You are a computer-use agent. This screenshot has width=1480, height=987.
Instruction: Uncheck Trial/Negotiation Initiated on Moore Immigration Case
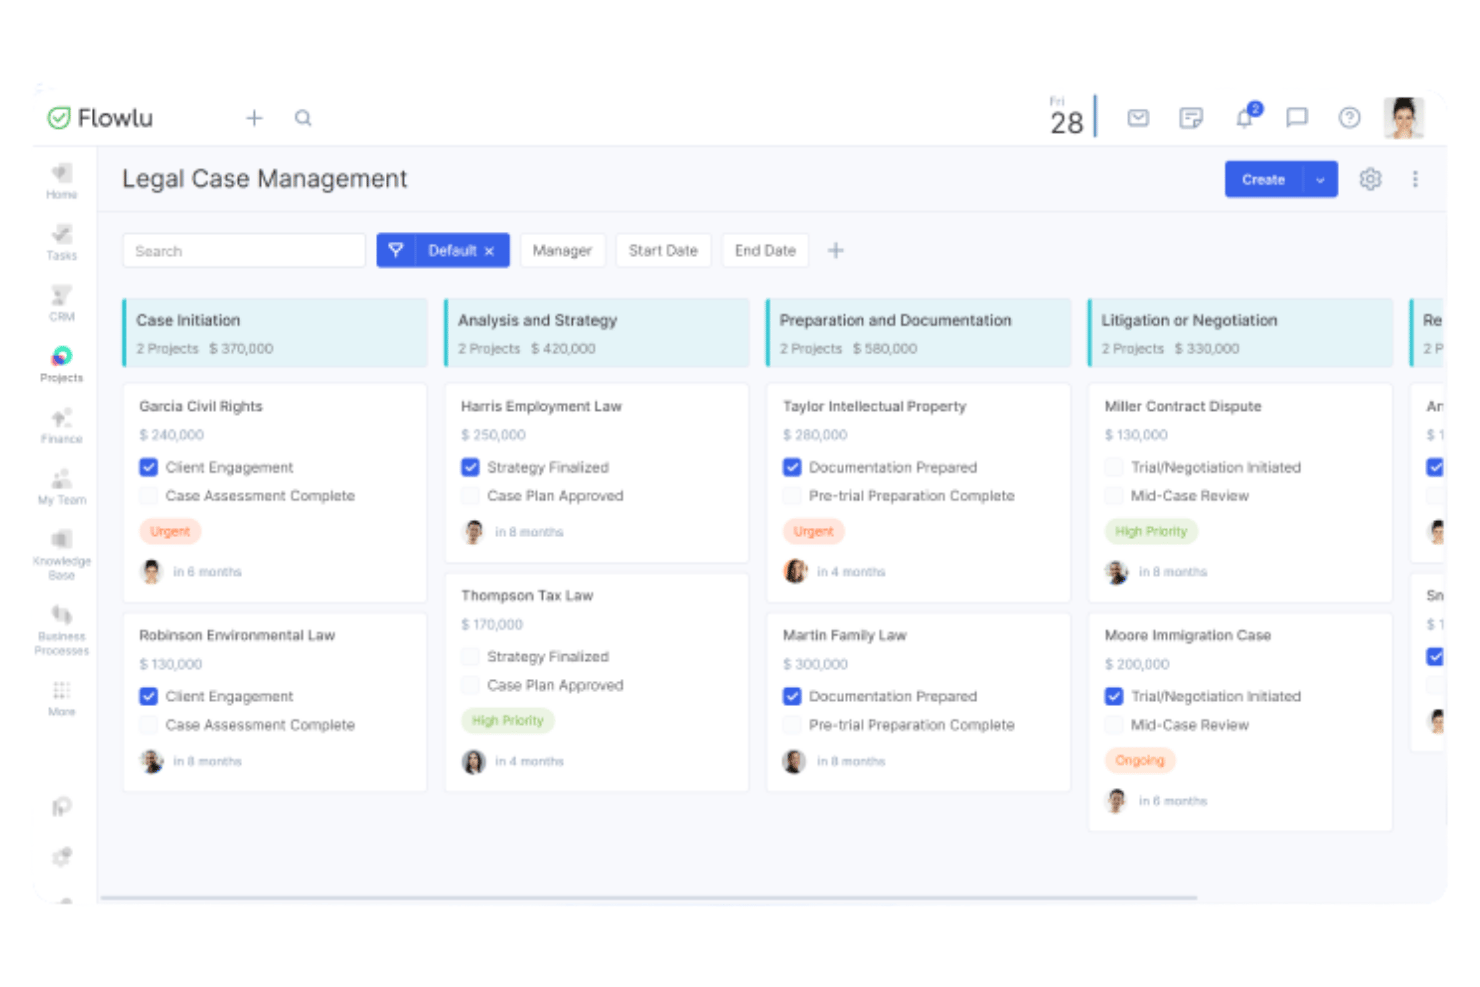1114,696
